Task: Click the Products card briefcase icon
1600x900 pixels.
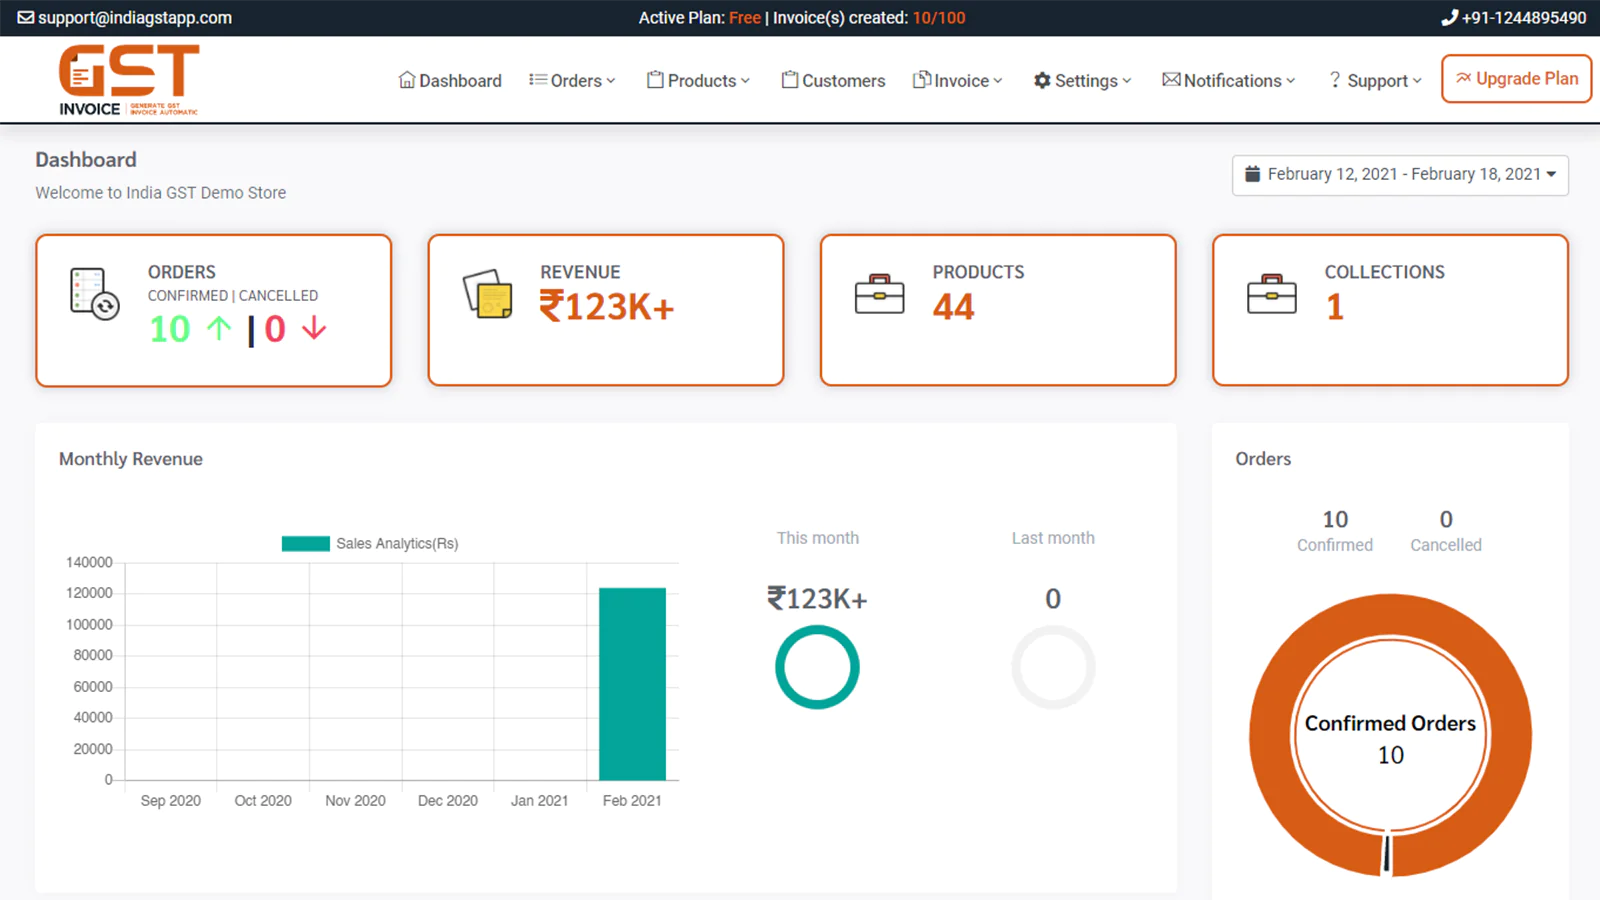Action: click(x=879, y=294)
